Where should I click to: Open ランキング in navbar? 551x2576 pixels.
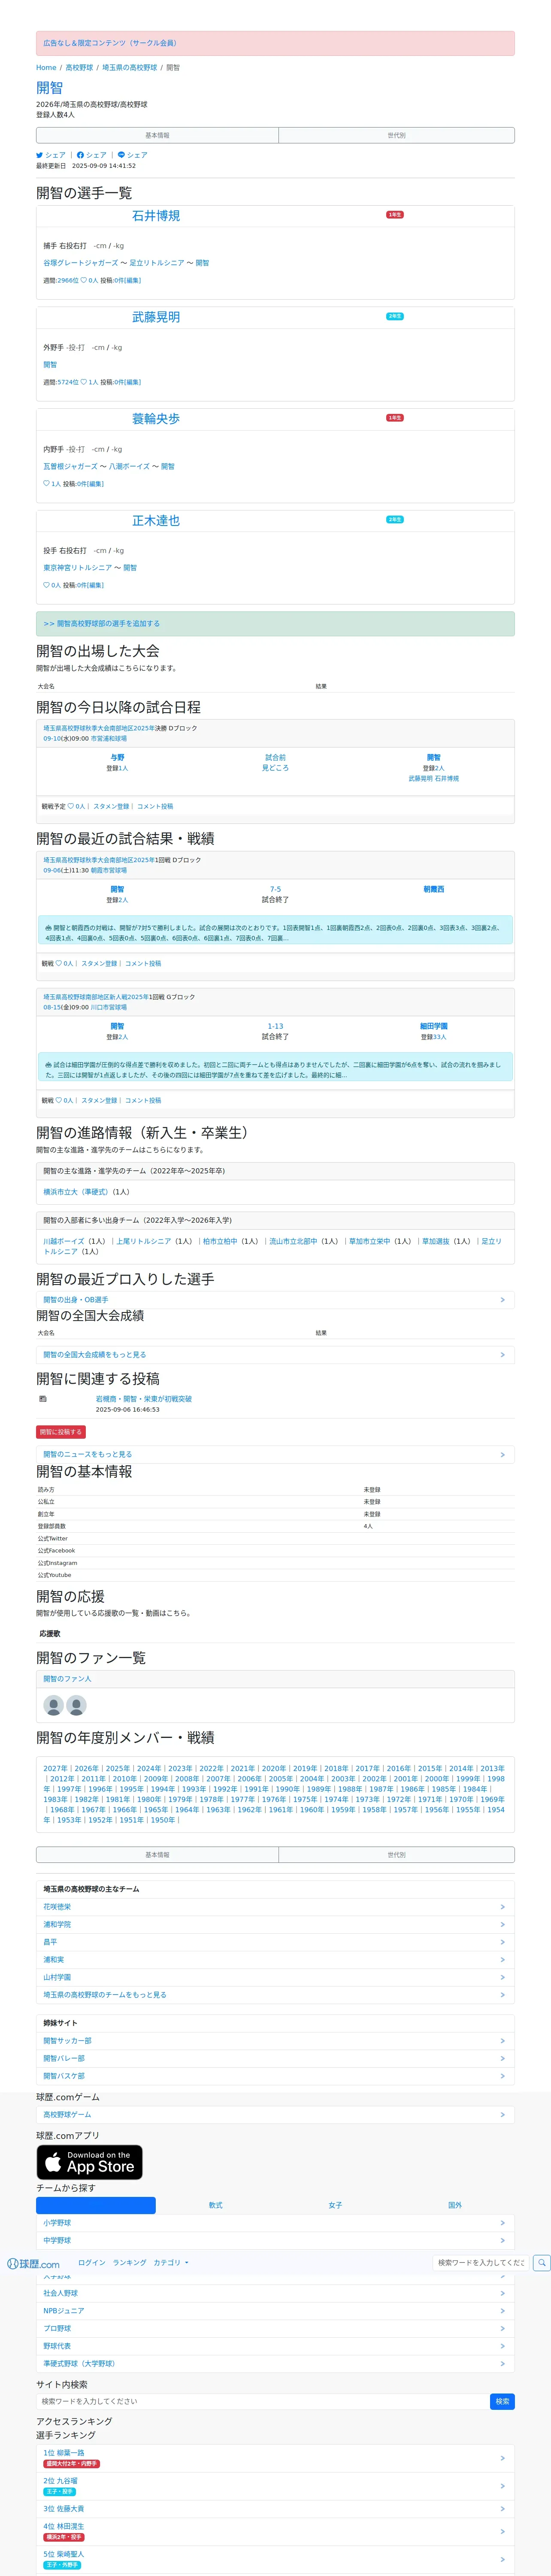pos(129,2262)
